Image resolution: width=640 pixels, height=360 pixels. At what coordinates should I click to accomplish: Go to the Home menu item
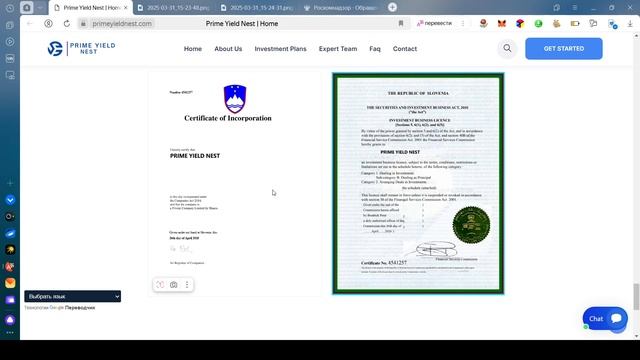coord(193,49)
